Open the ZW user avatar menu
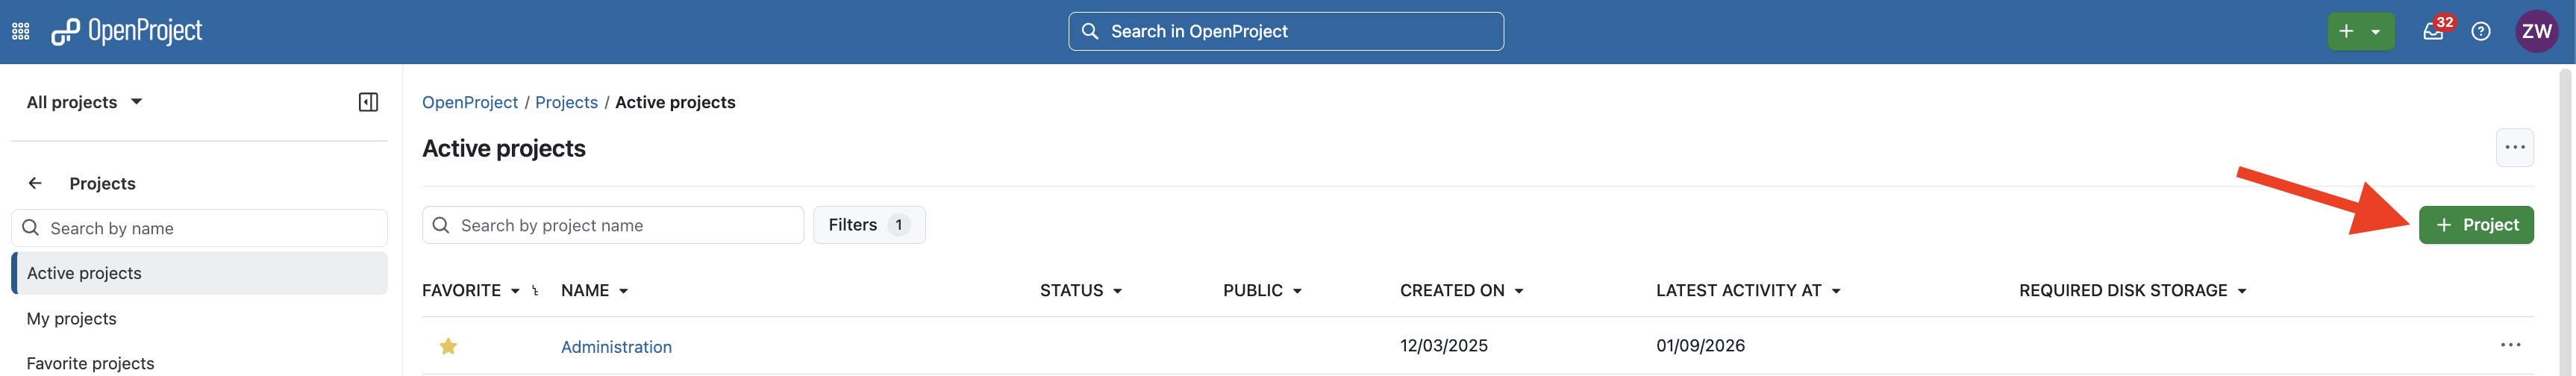The image size is (2576, 376). tap(2536, 32)
